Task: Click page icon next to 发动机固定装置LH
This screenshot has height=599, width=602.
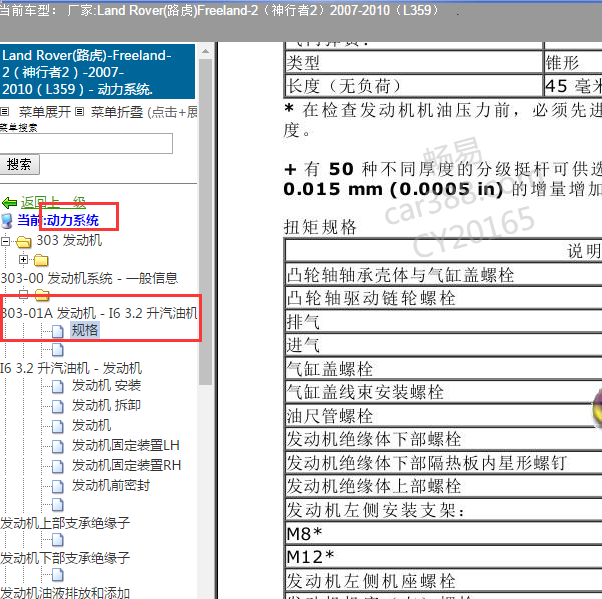Action: [x=58, y=446]
